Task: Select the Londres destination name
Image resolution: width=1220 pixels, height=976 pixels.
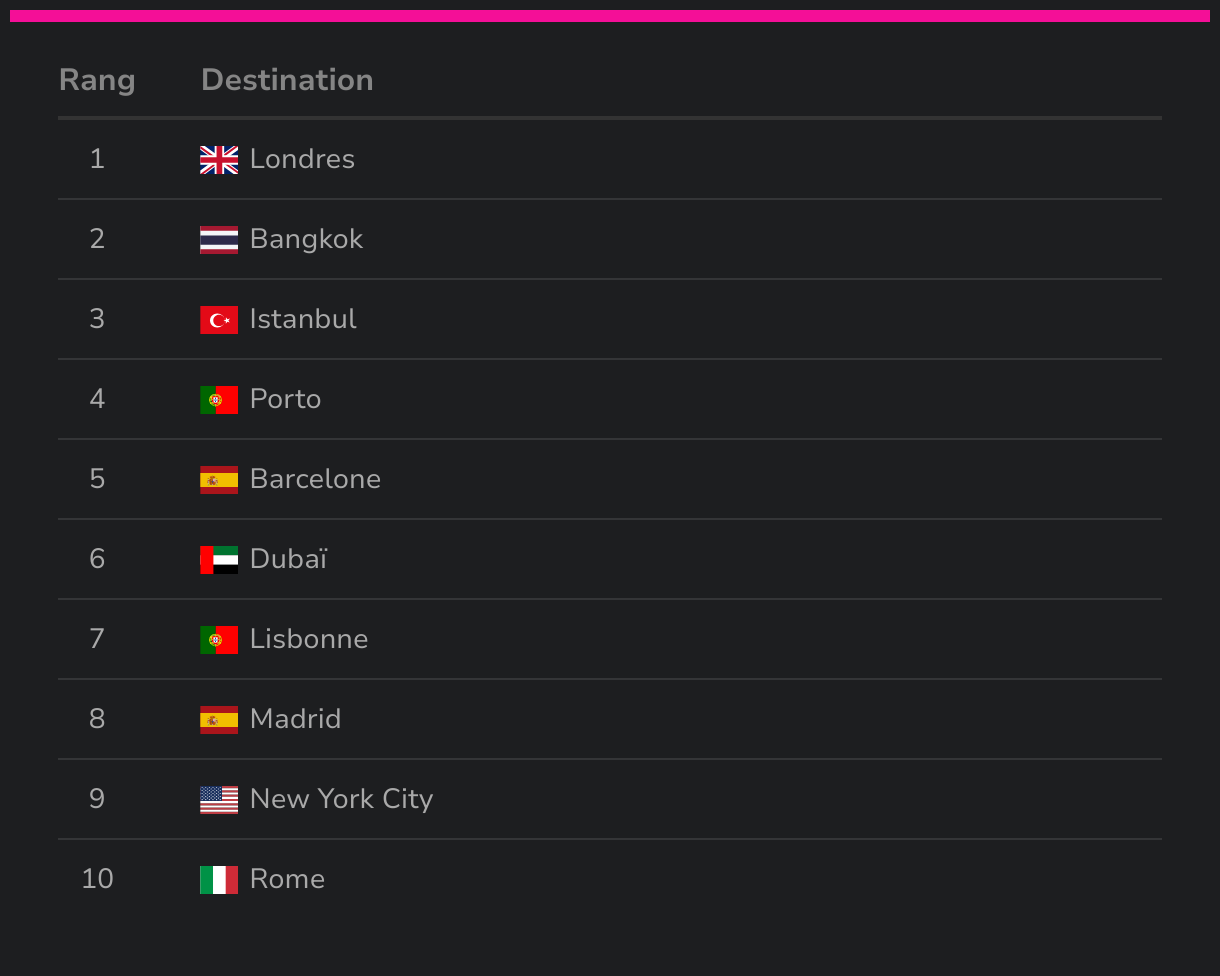Action: point(302,159)
